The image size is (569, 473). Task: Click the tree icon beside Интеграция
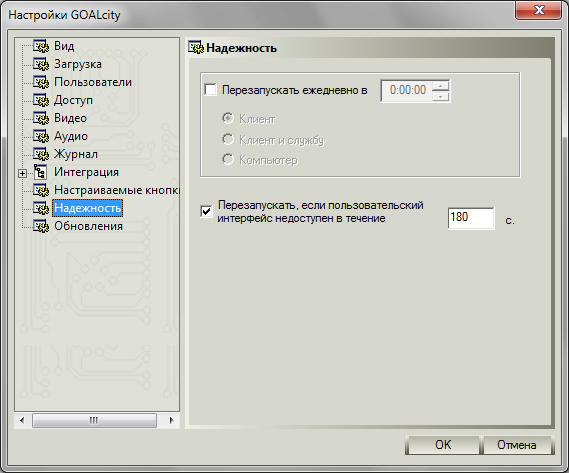coord(40,172)
